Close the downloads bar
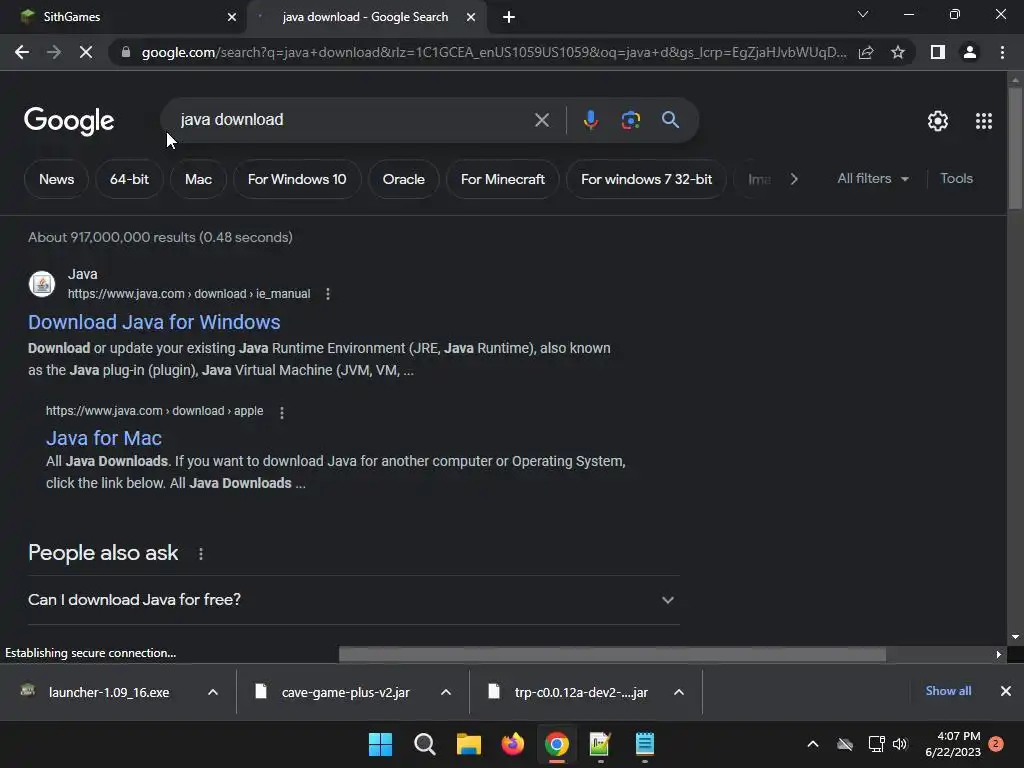The height and width of the screenshot is (768, 1024). click(x=1006, y=691)
